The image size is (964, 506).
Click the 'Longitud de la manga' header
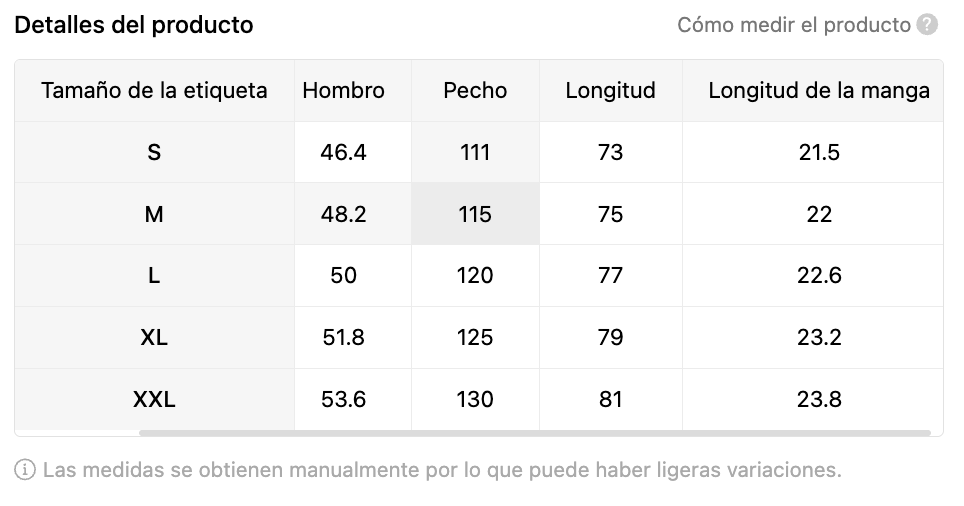tap(818, 91)
